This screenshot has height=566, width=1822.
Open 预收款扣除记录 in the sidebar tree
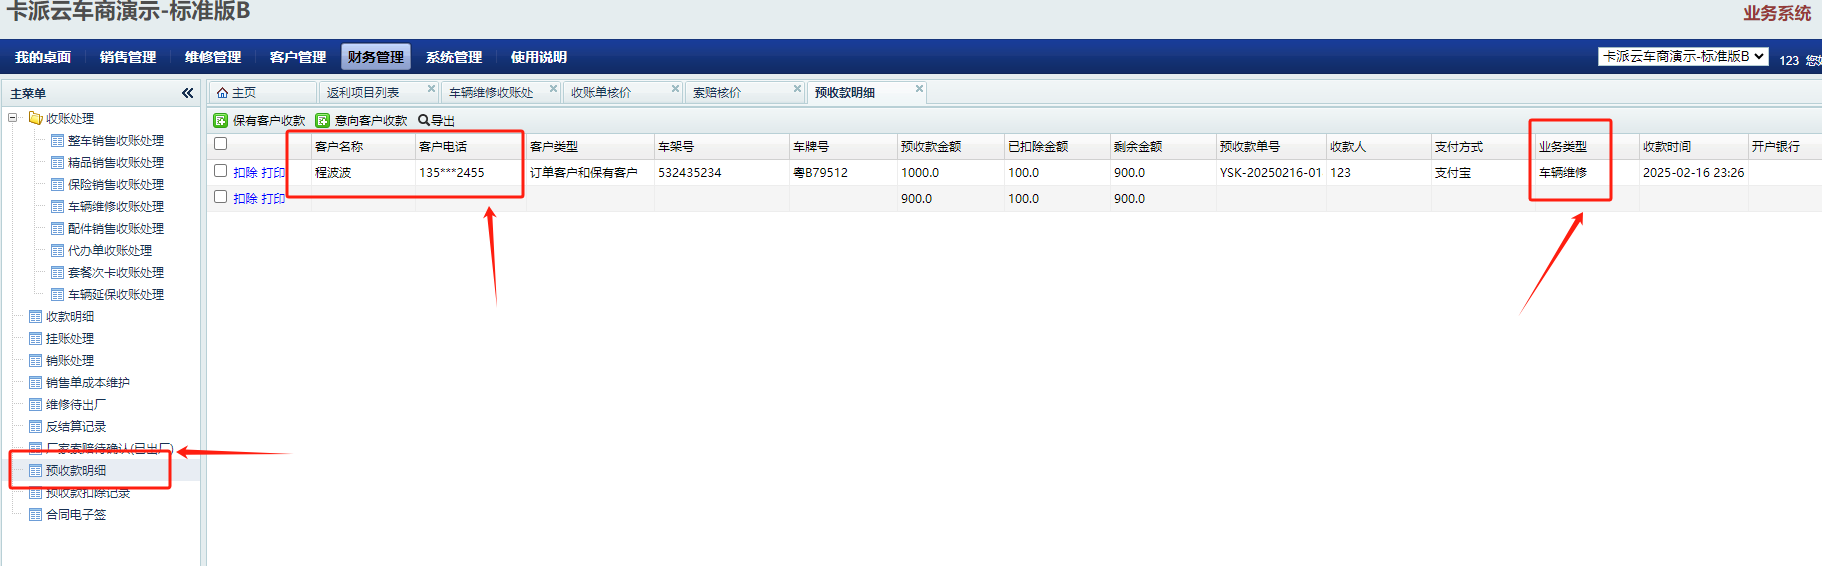tap(88, 493)
